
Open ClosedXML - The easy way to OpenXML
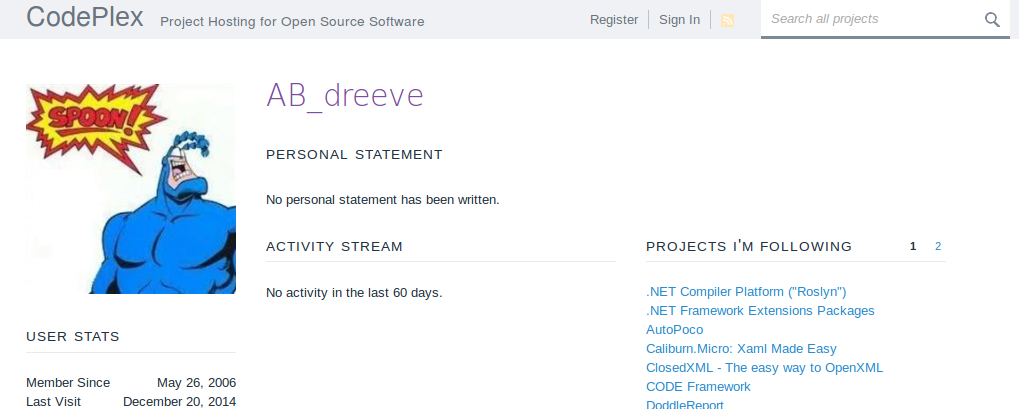[764, 367]
